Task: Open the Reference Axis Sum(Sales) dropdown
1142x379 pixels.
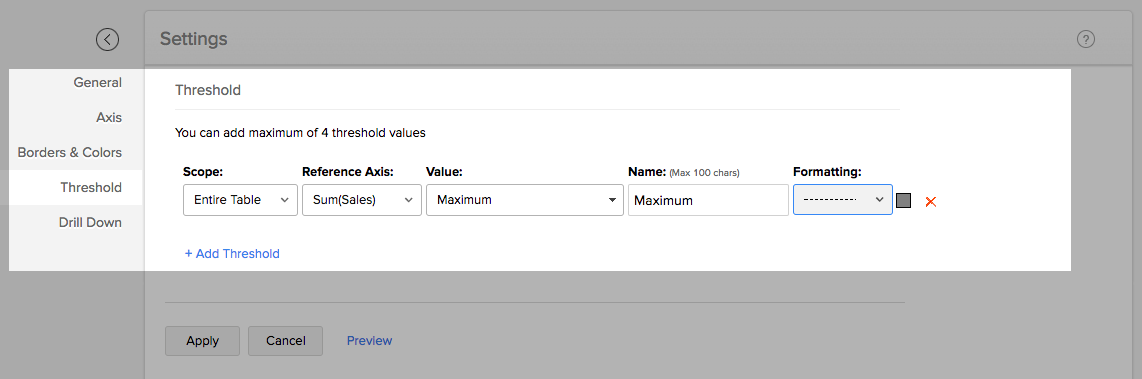Action: click(362, 200)
